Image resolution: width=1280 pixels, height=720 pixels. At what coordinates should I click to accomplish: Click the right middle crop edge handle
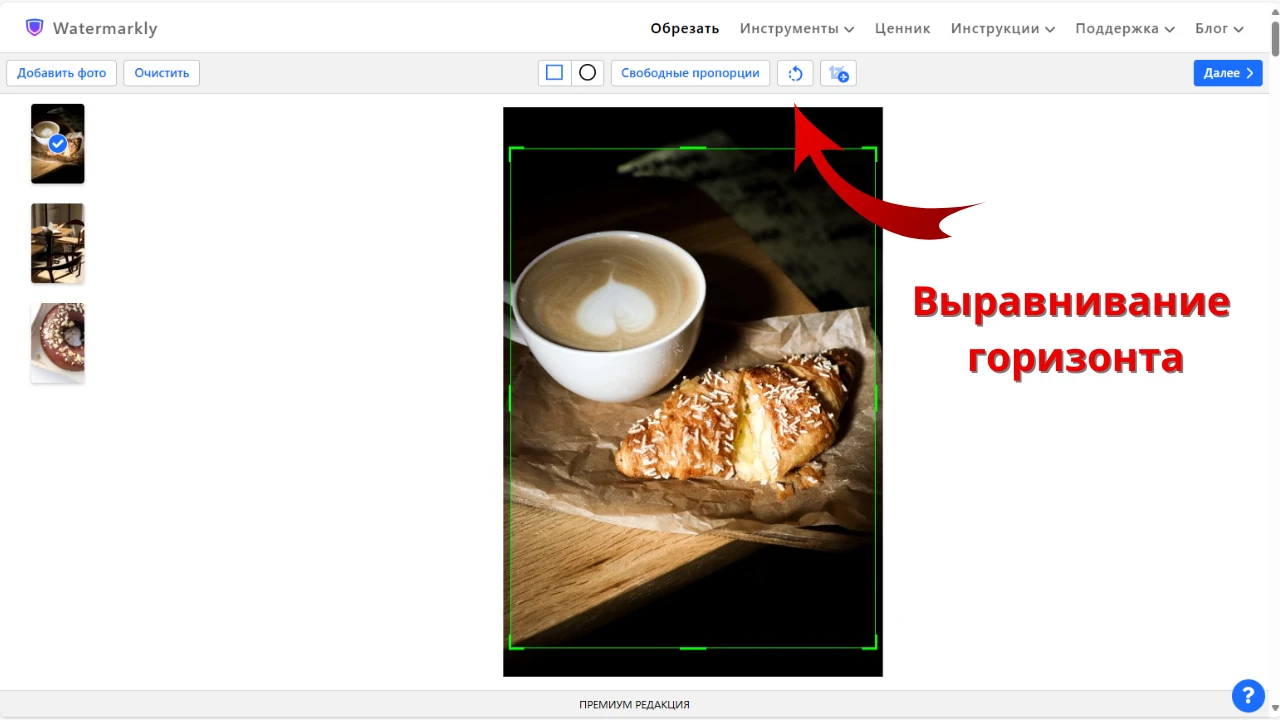(x=876, y=398)
